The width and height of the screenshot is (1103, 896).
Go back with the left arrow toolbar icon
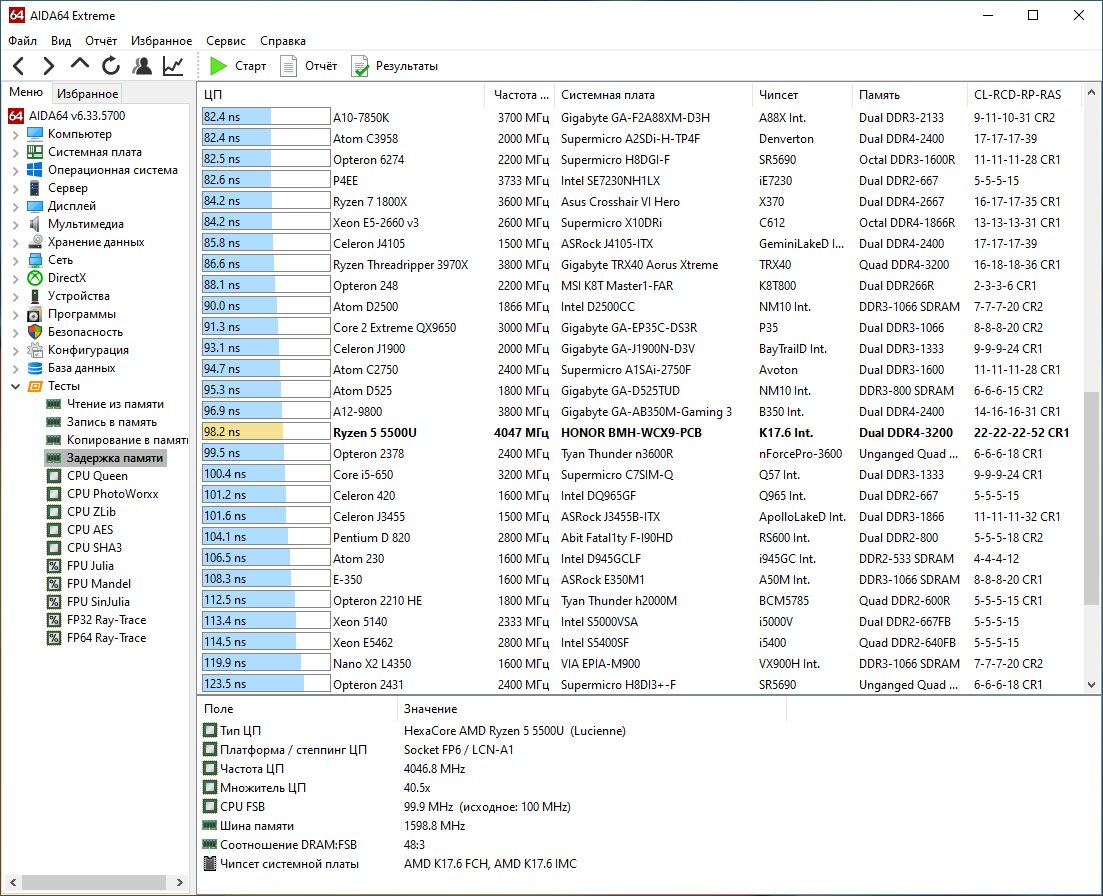(19, 66)
